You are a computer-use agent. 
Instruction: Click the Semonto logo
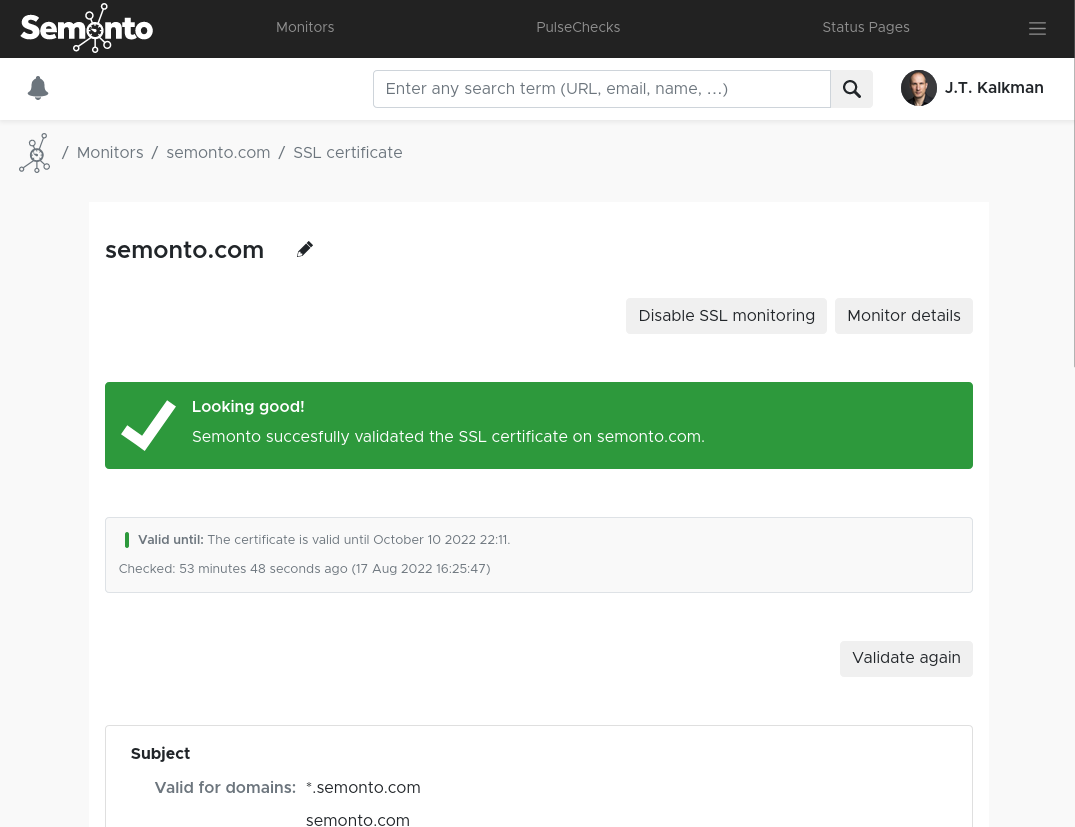pyautogui.click(x=86, y=28)
